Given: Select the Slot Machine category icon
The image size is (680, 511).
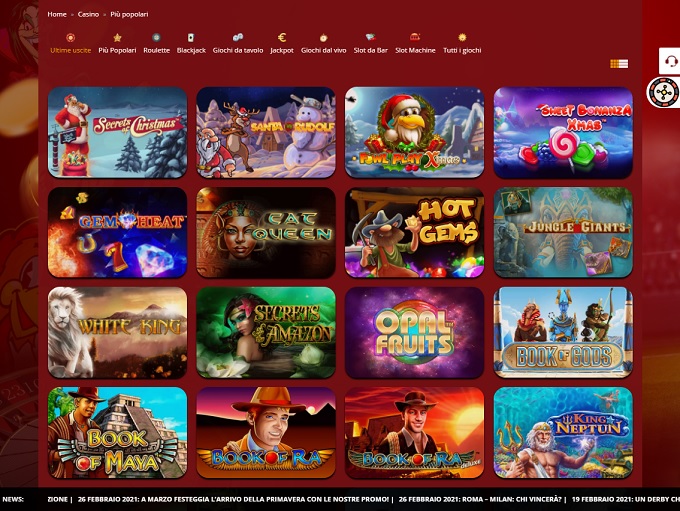Looking at the screenshot, I should (415, 37).
